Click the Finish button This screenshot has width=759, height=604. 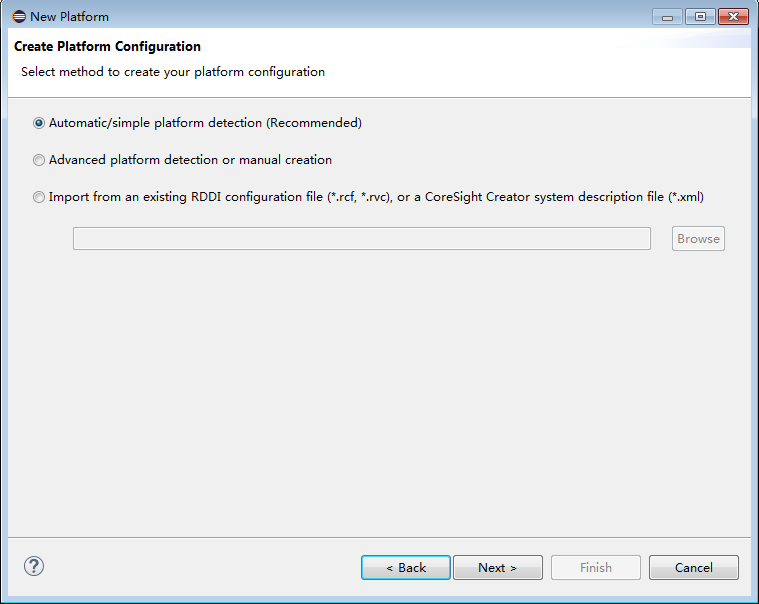[595, 567]
